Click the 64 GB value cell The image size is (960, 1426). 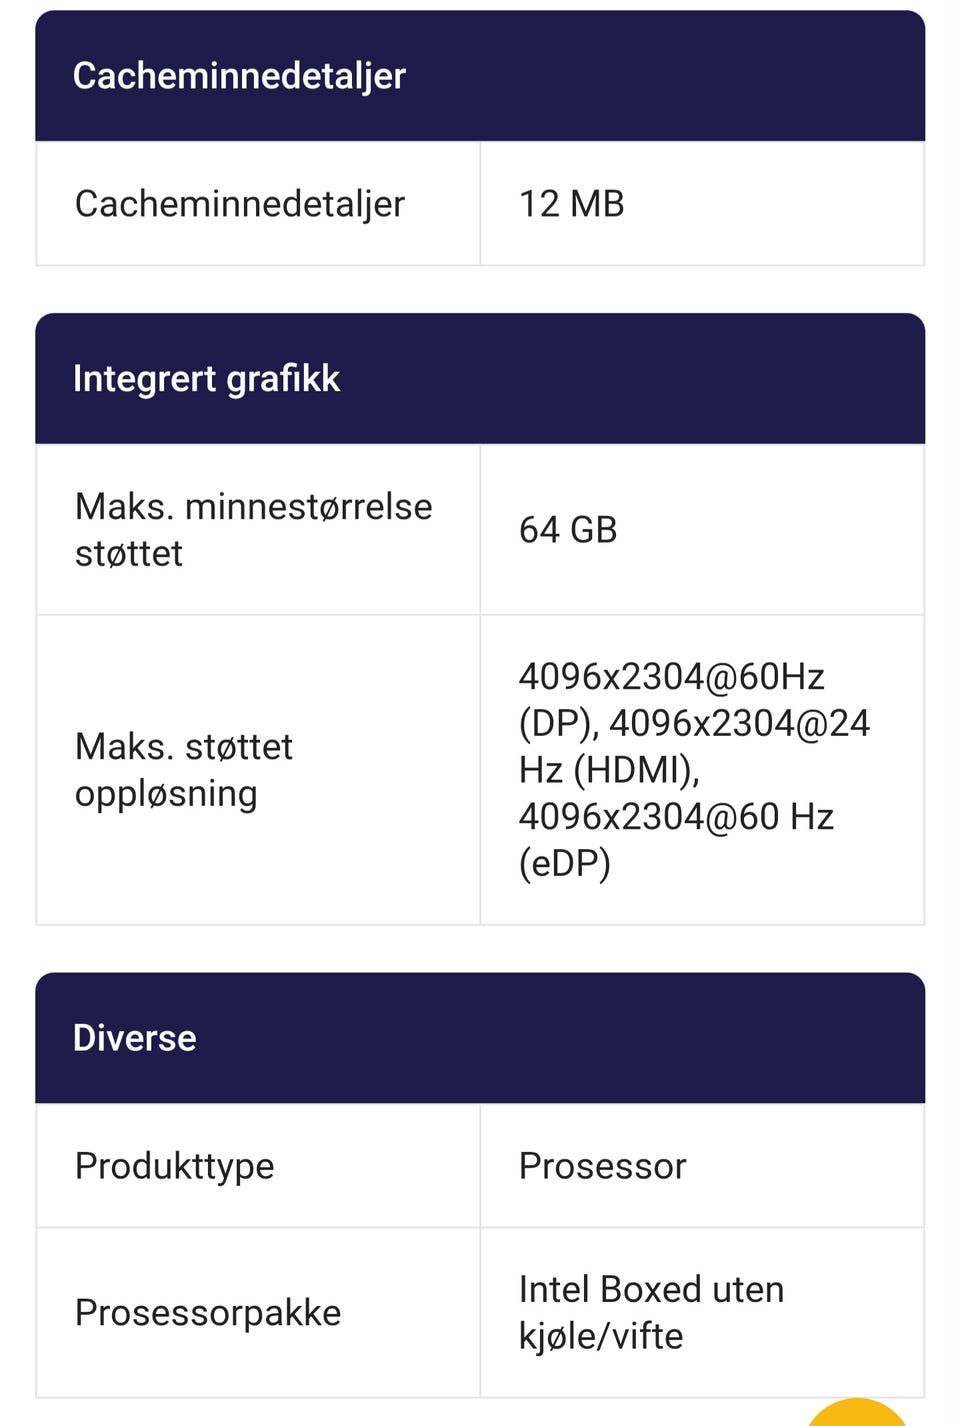(568, 530)
